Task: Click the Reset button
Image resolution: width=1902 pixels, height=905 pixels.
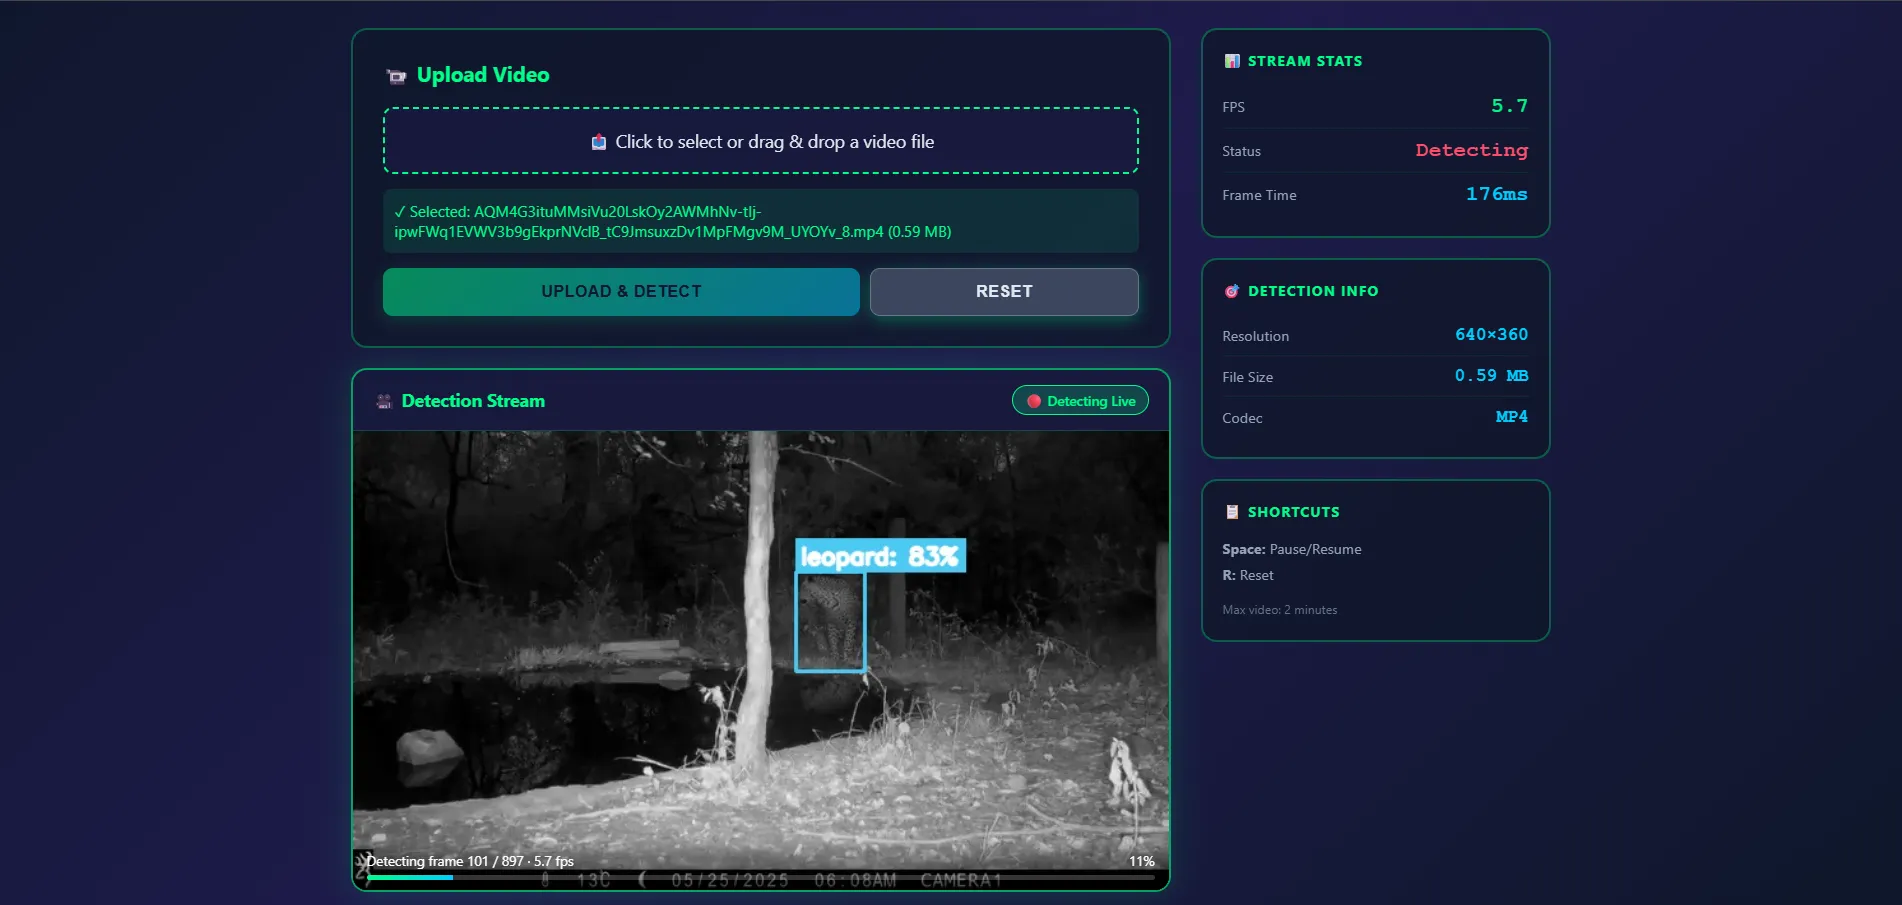Action: [1004, 292]
